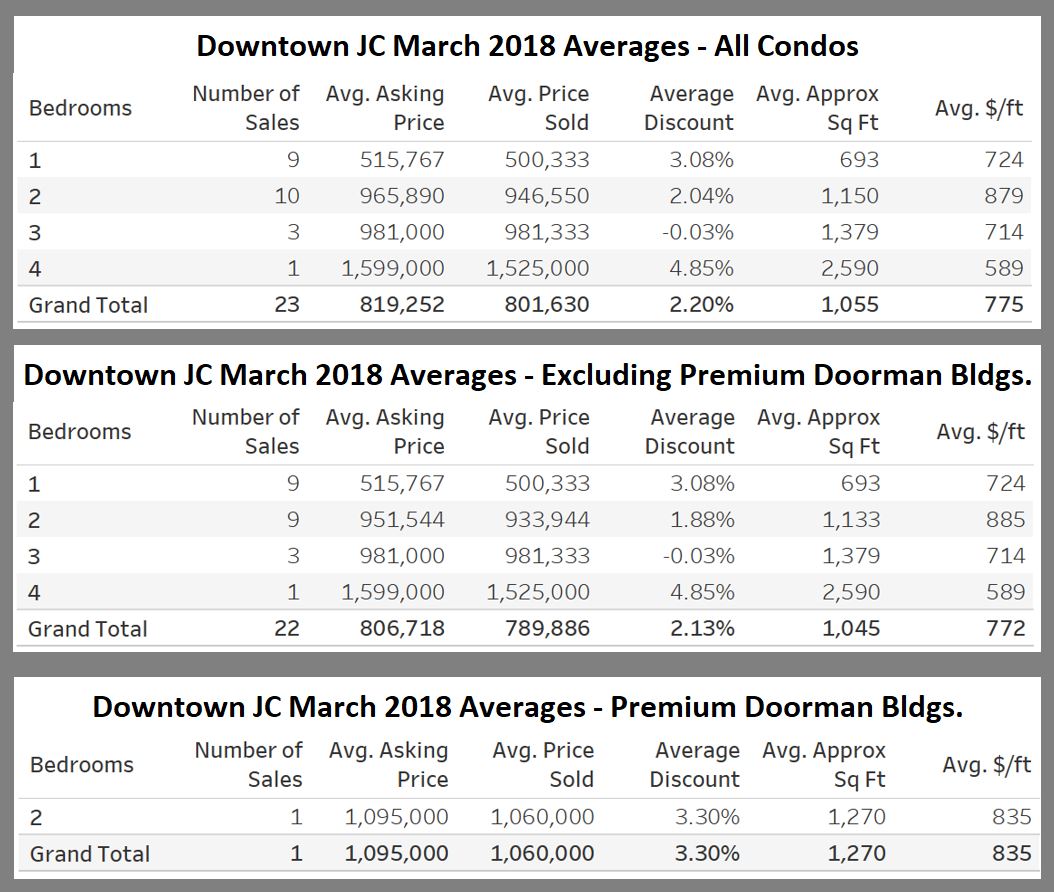This screenshot has height=892, width=1054.
Task: Select Grand Total square feet 1,045
Action: tap(851, 629)
